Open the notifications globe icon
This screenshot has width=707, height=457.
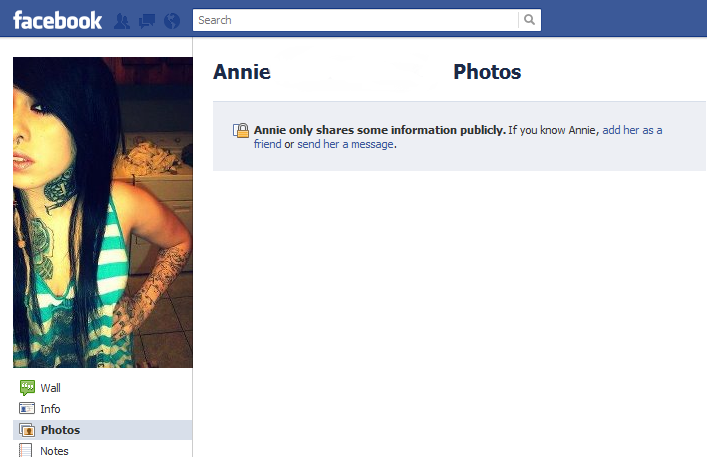pos(172,21)
